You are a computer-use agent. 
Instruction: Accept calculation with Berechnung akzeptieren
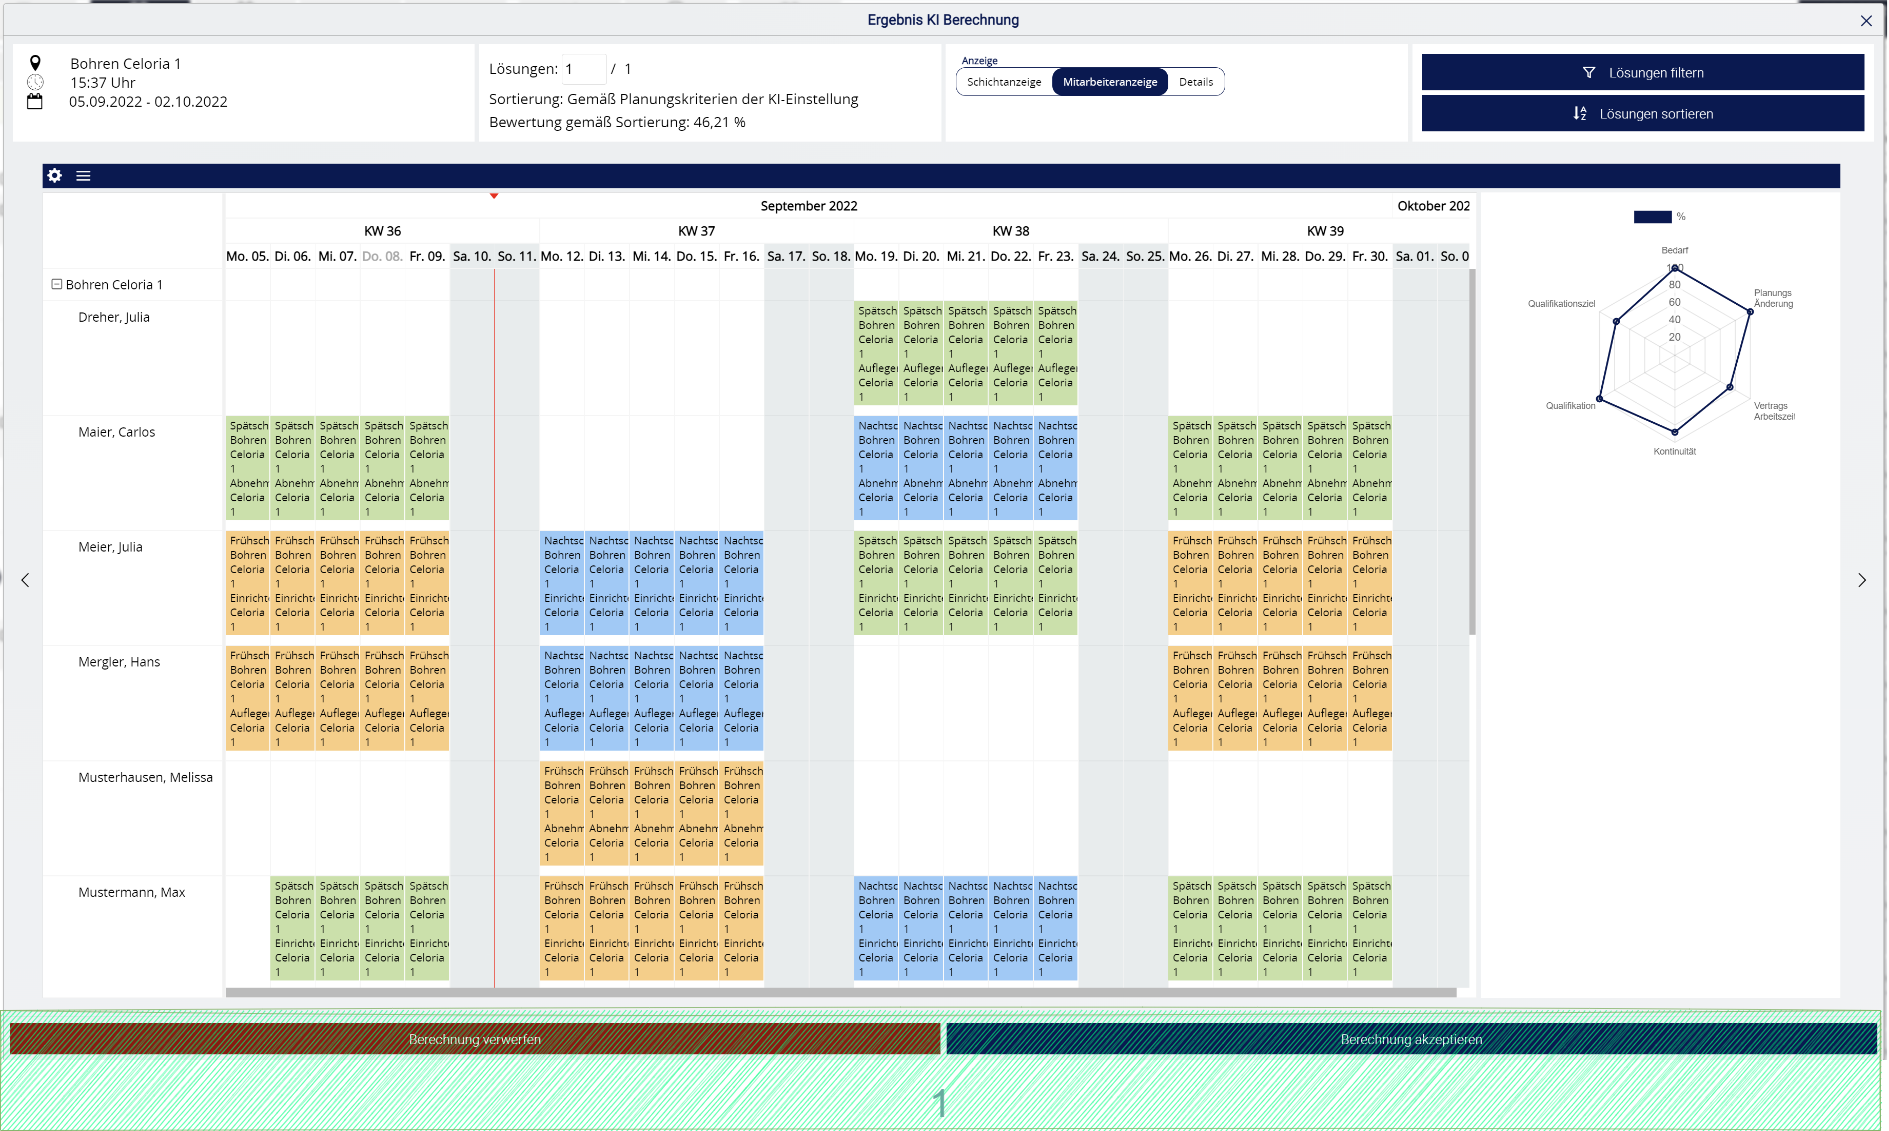(x=1411, y=1039)
